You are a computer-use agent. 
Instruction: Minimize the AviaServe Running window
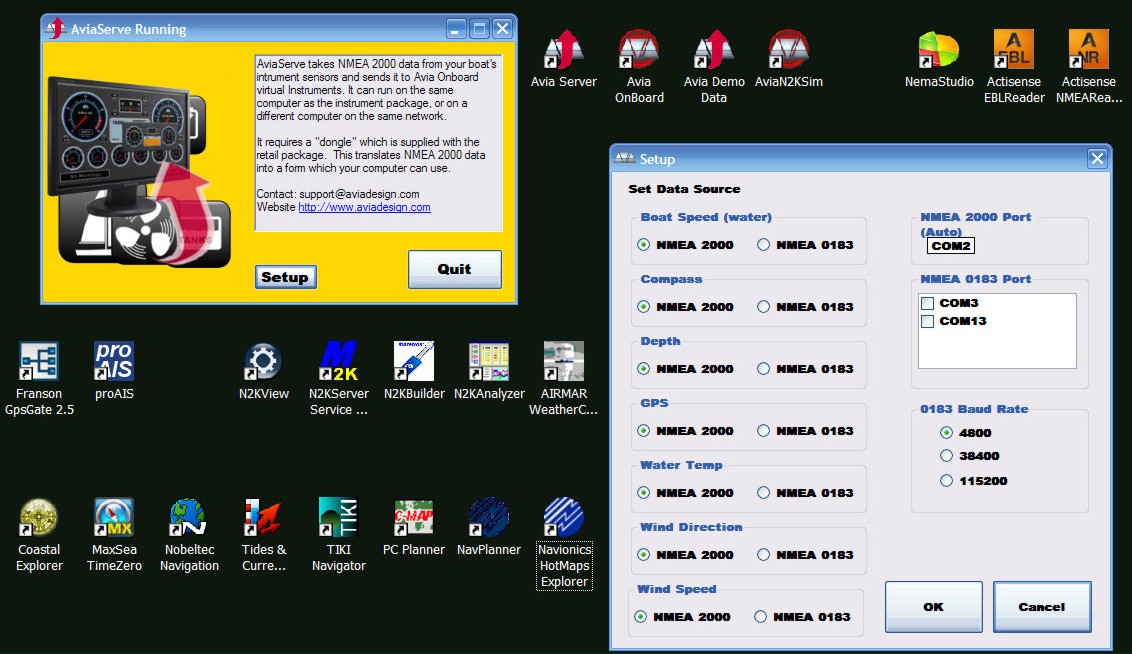point(456,29)
